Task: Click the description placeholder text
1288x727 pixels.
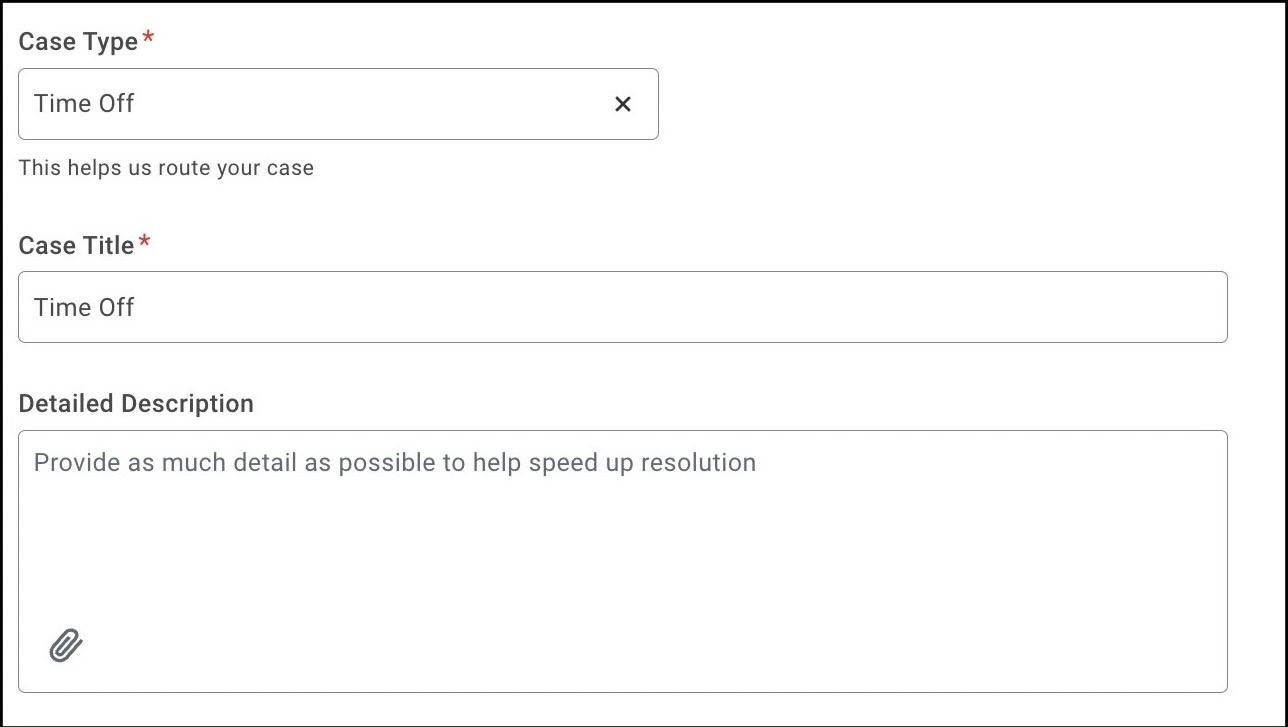Action: pyautogui.click(x=395, y=463)
